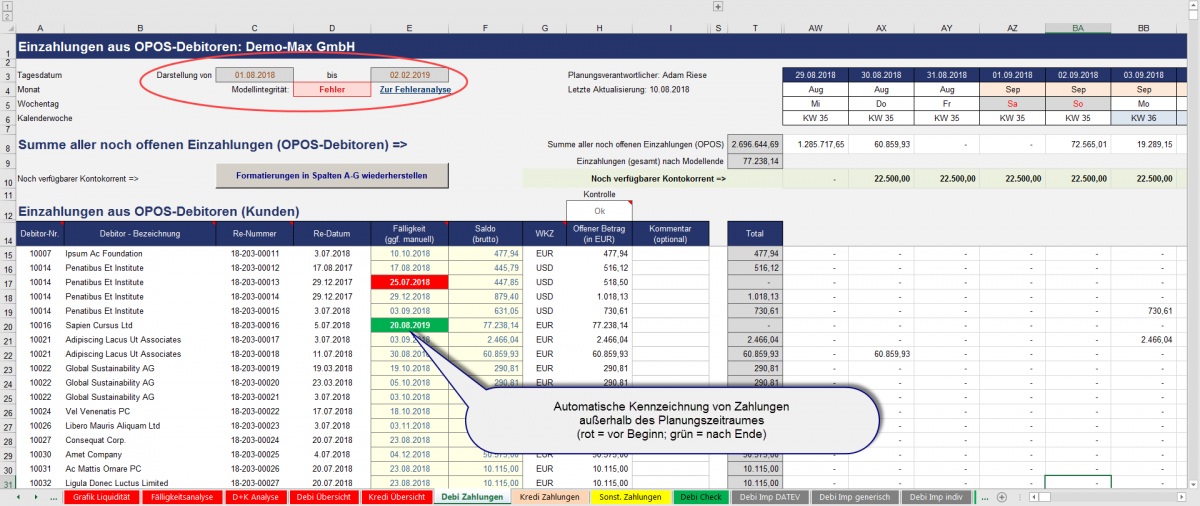Click the select-all corner of the sheet
Image resolution: width=1200 pixels, height=506 pixels.
(x=8, y=28)
